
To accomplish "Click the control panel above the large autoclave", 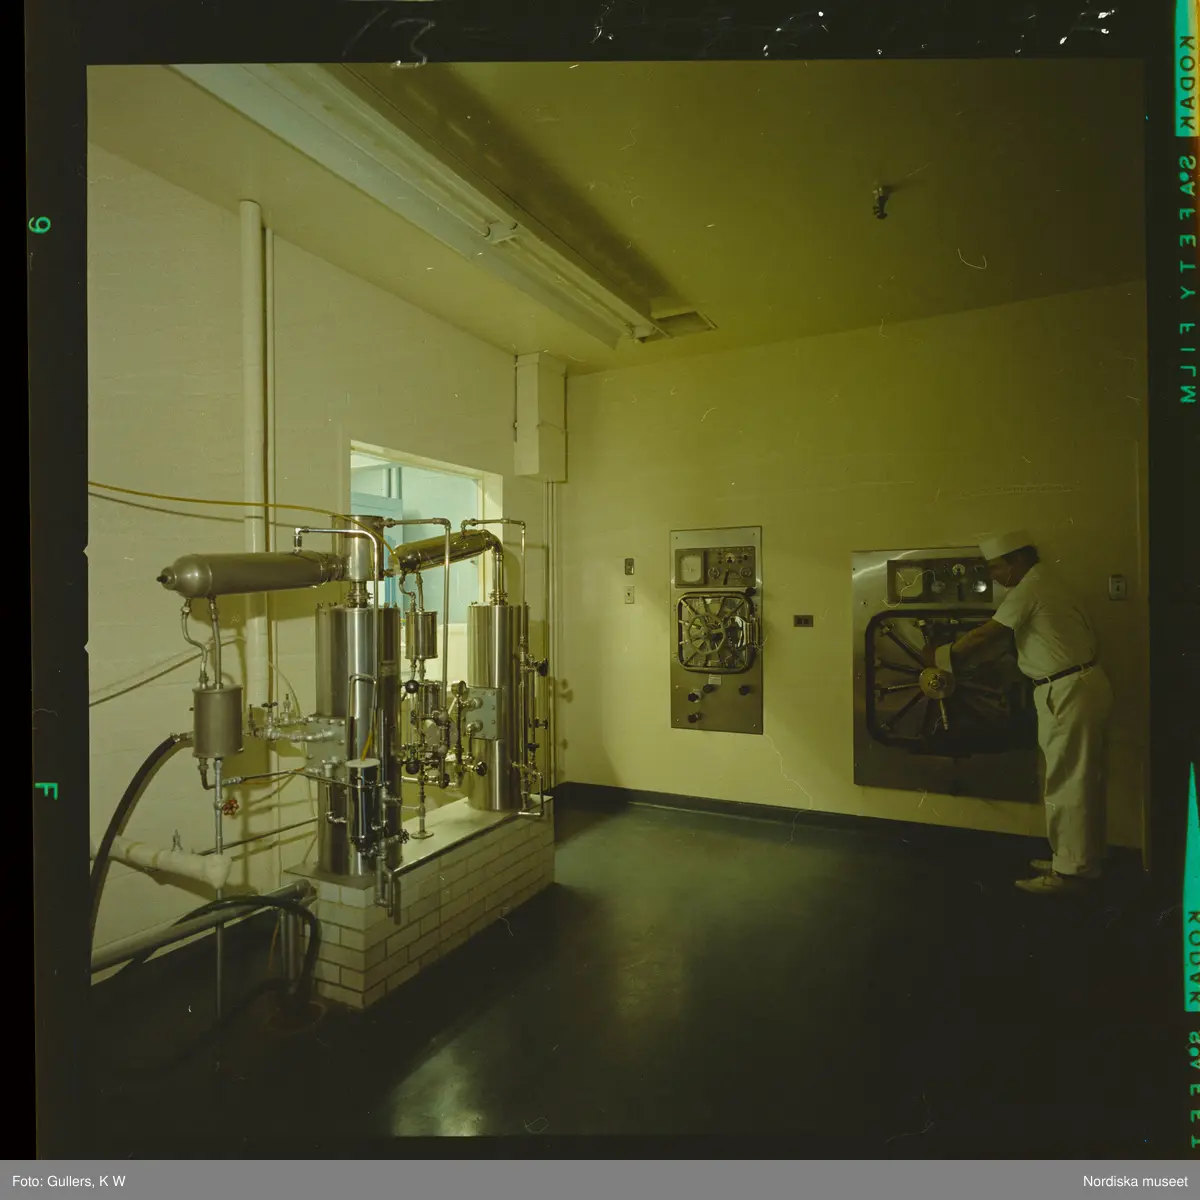I will pyautogui.click(x=938, y=580).
